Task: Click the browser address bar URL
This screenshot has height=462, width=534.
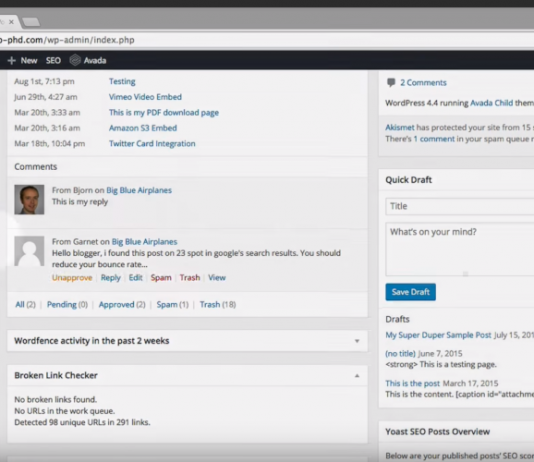Action: pyautogui.click(x=67, y=40)
